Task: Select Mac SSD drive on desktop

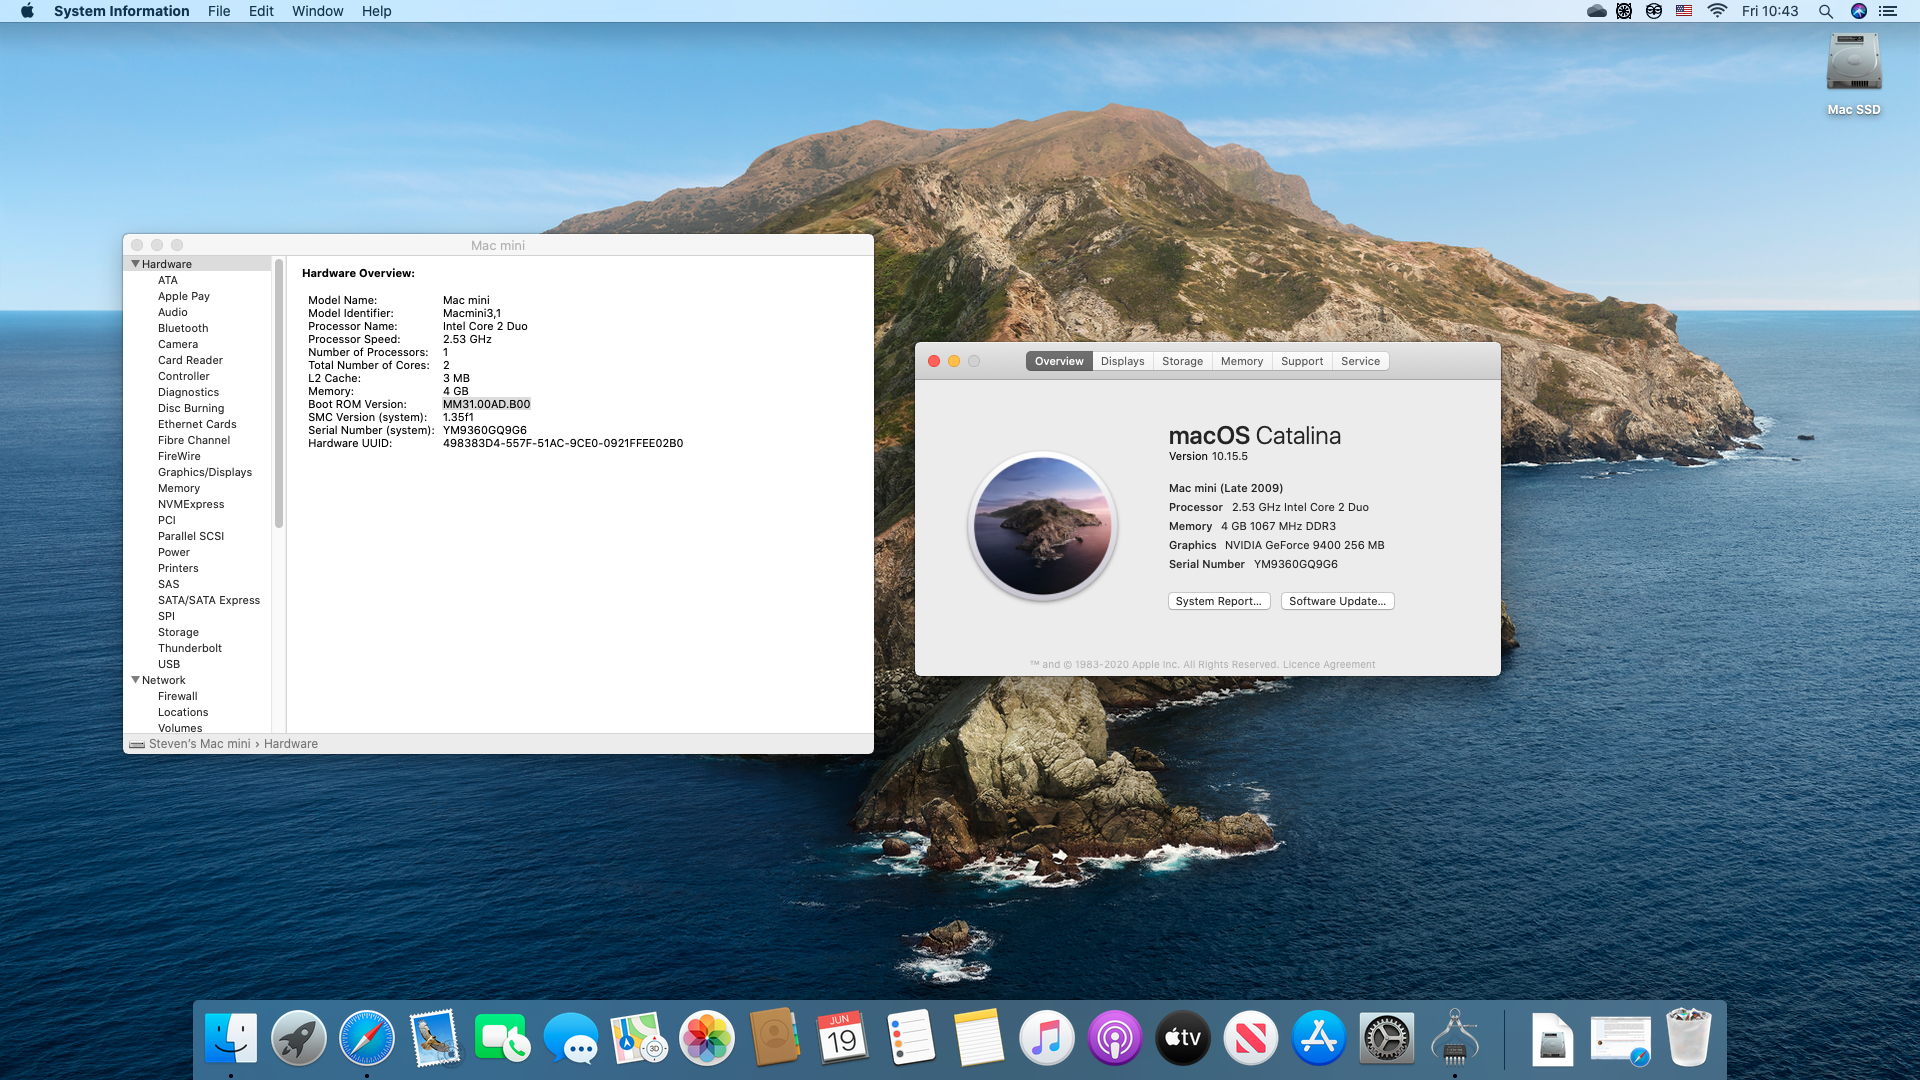Action: click(1854, 74)
